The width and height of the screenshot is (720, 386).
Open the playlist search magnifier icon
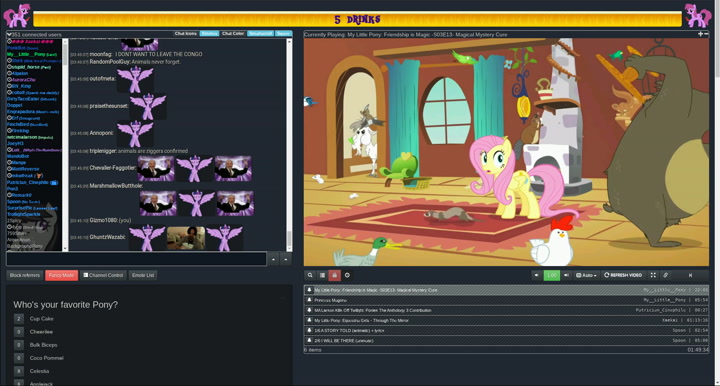(x=310, y=275)
